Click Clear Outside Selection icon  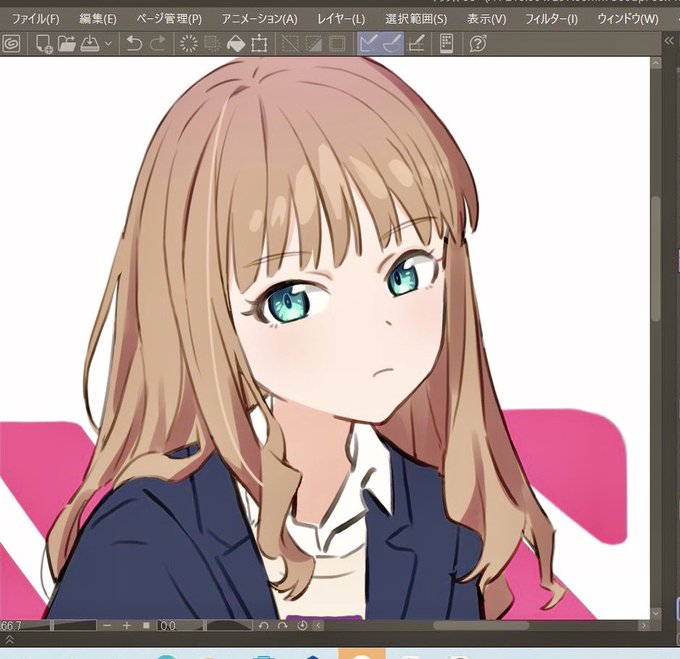212,44
